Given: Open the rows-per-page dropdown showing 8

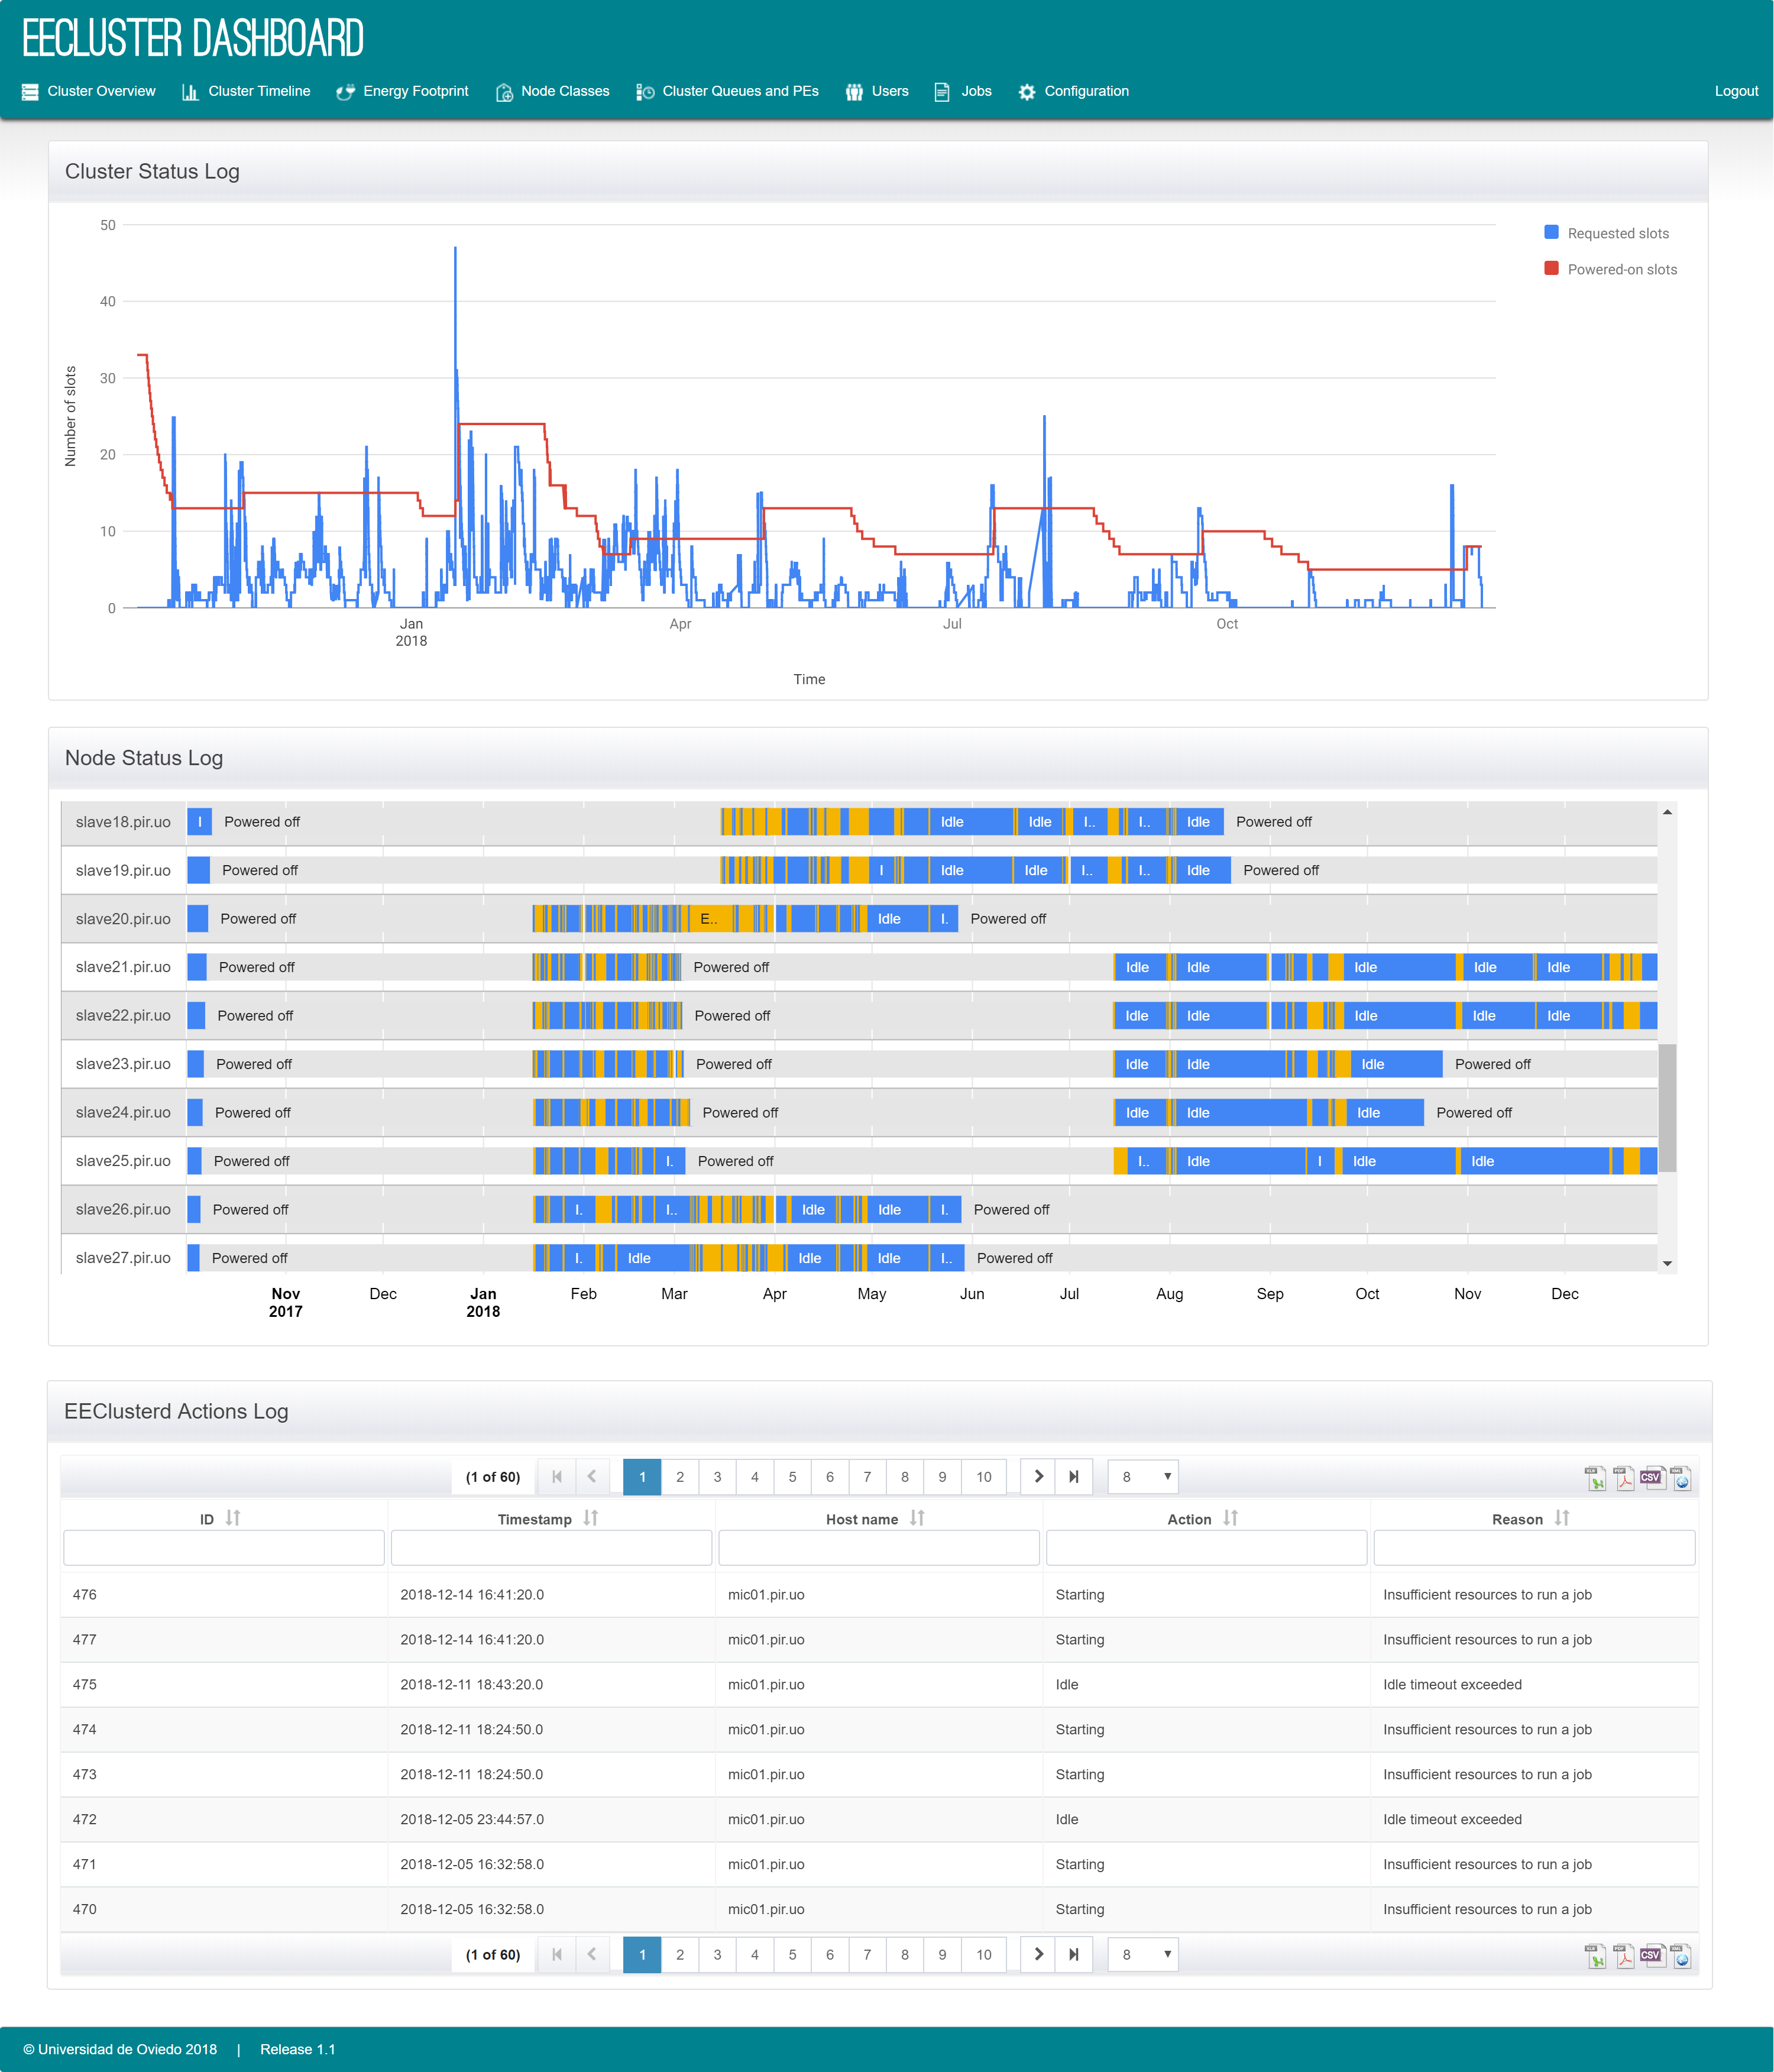Looking at the screenshot, I should 1142,1477.
